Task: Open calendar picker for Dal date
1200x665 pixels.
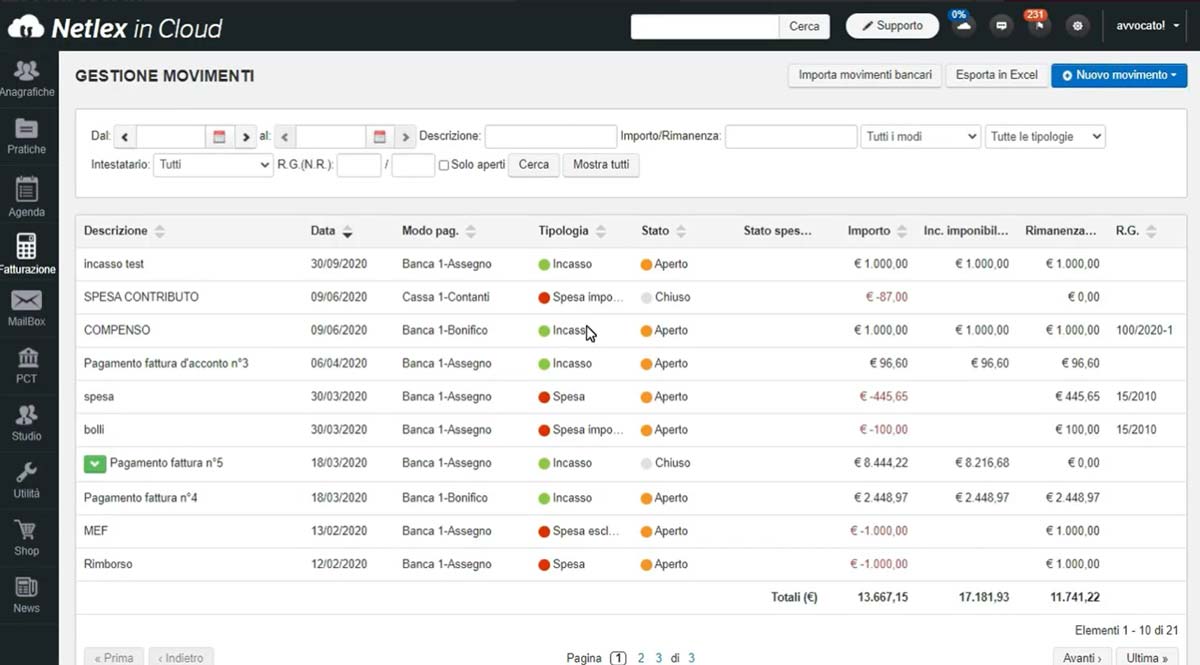Action: [x=220, y=137]
